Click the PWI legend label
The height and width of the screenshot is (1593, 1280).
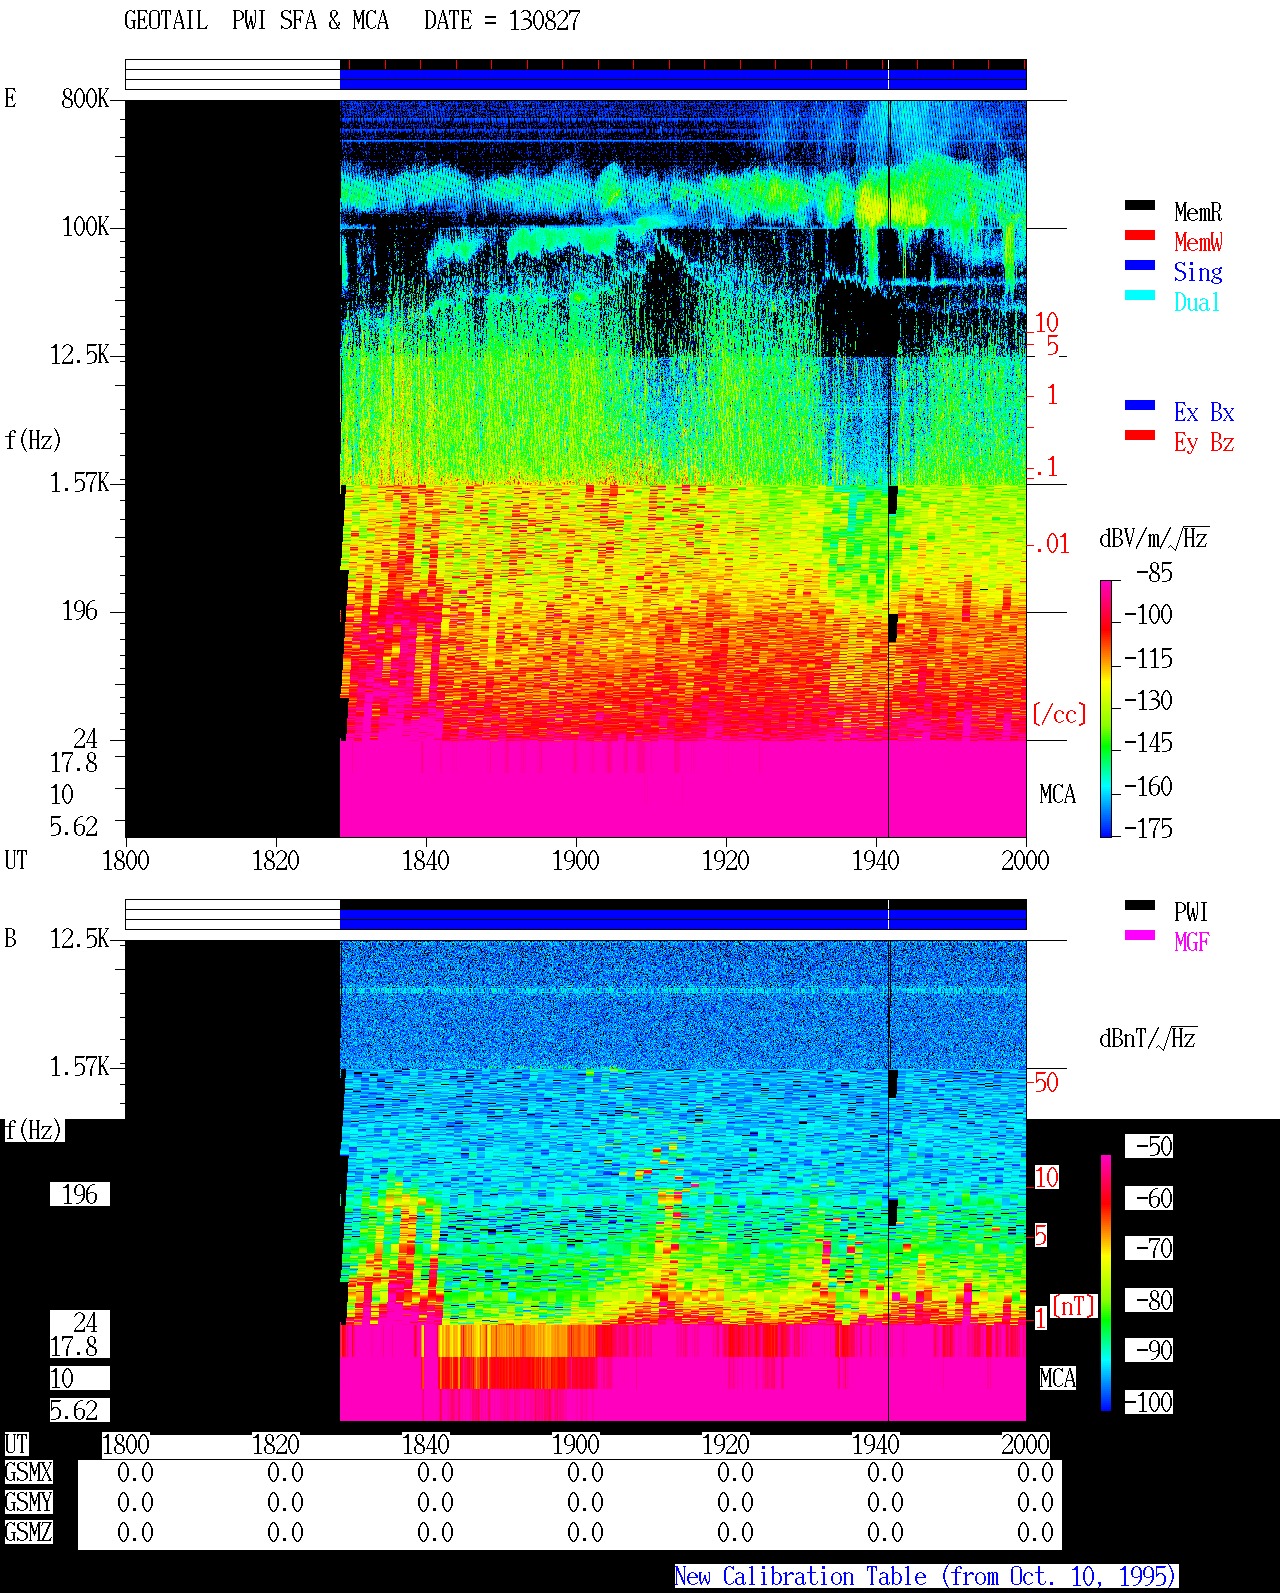click(1191, 912)
